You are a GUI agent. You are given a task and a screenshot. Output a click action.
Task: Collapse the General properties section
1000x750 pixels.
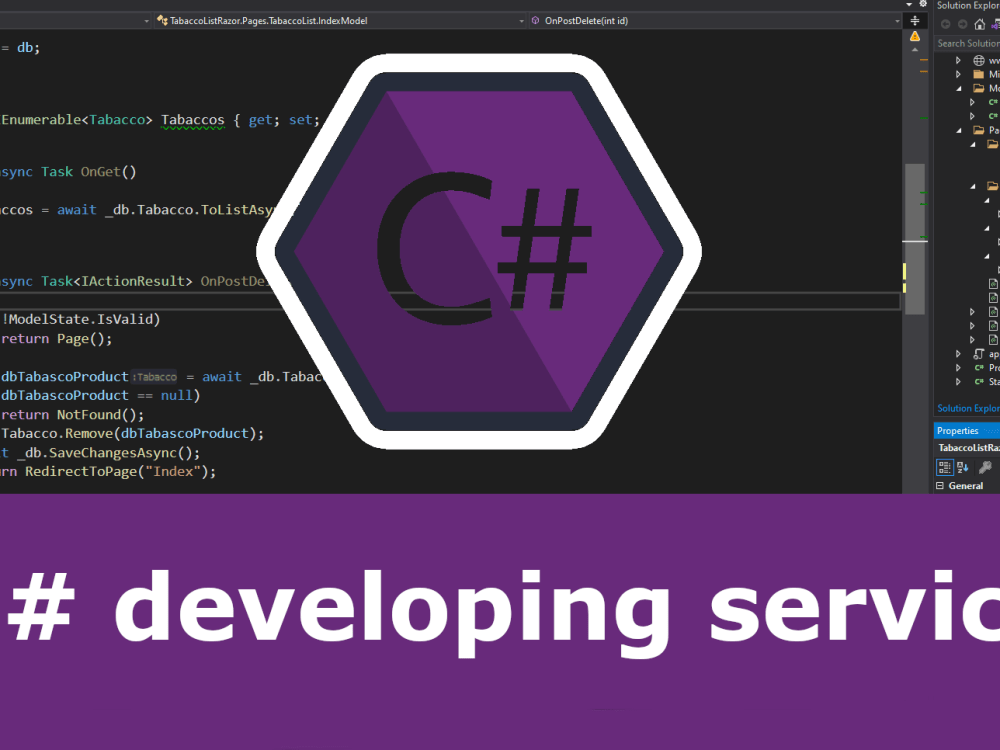click(939, 485)
